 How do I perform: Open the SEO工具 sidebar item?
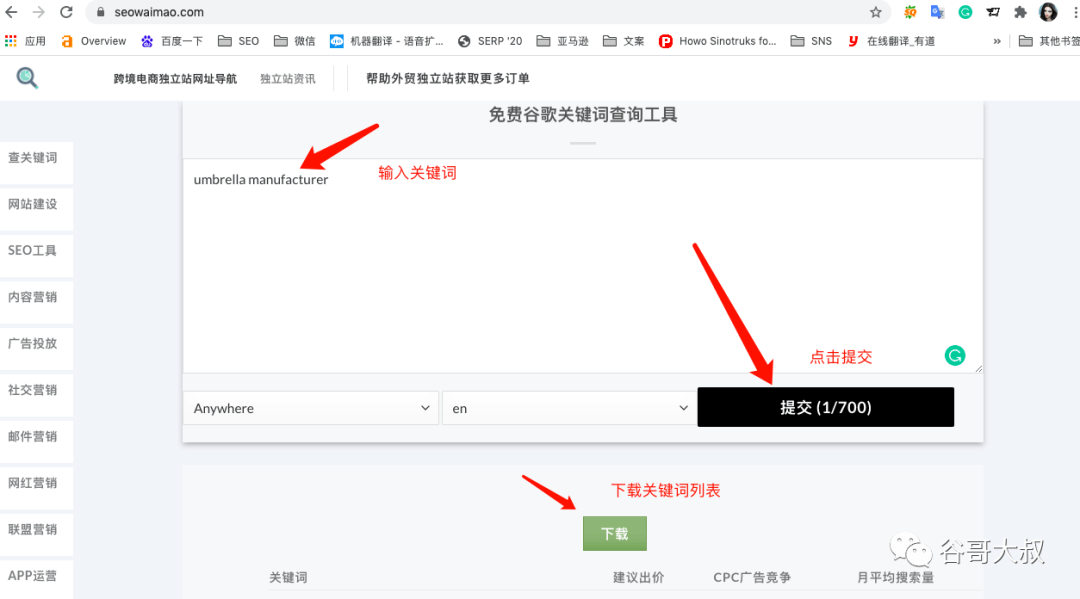point(34,251)
